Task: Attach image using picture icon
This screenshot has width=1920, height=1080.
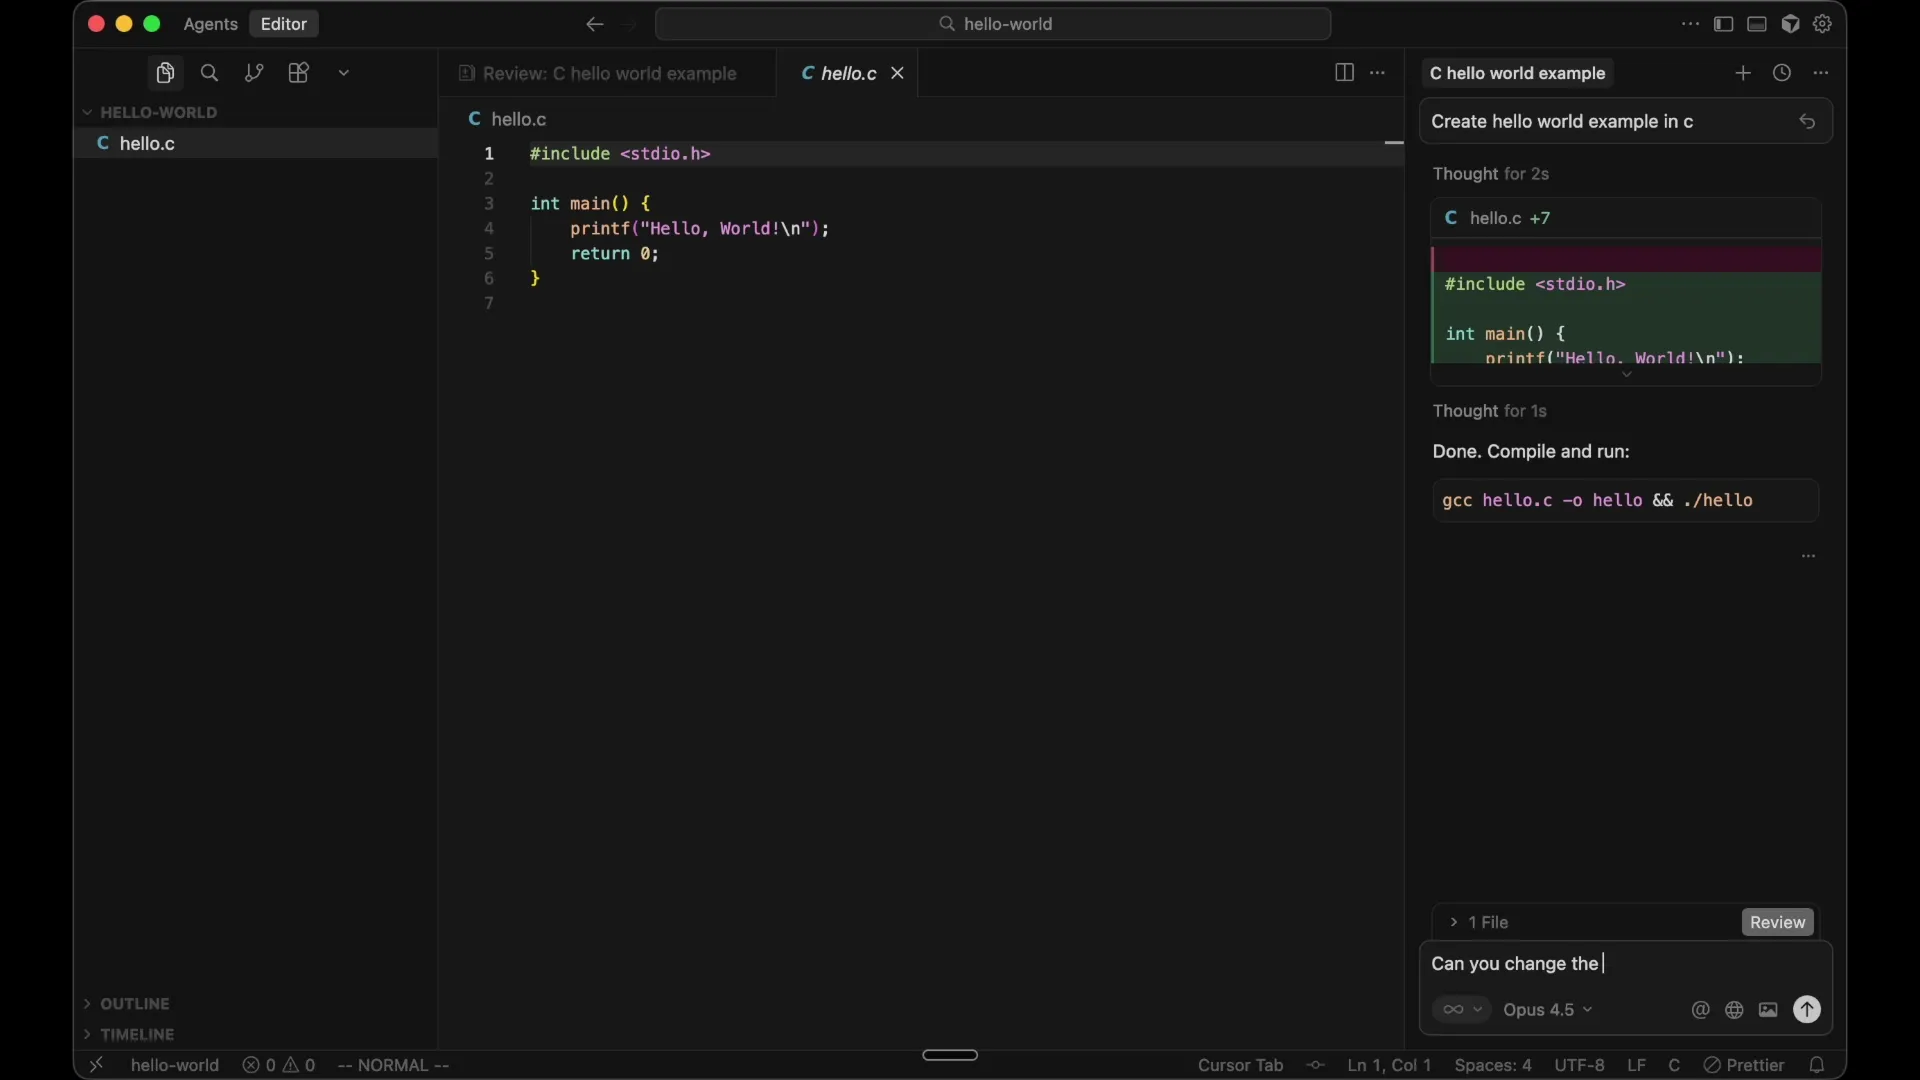Action: [x=1768, y=1010]
